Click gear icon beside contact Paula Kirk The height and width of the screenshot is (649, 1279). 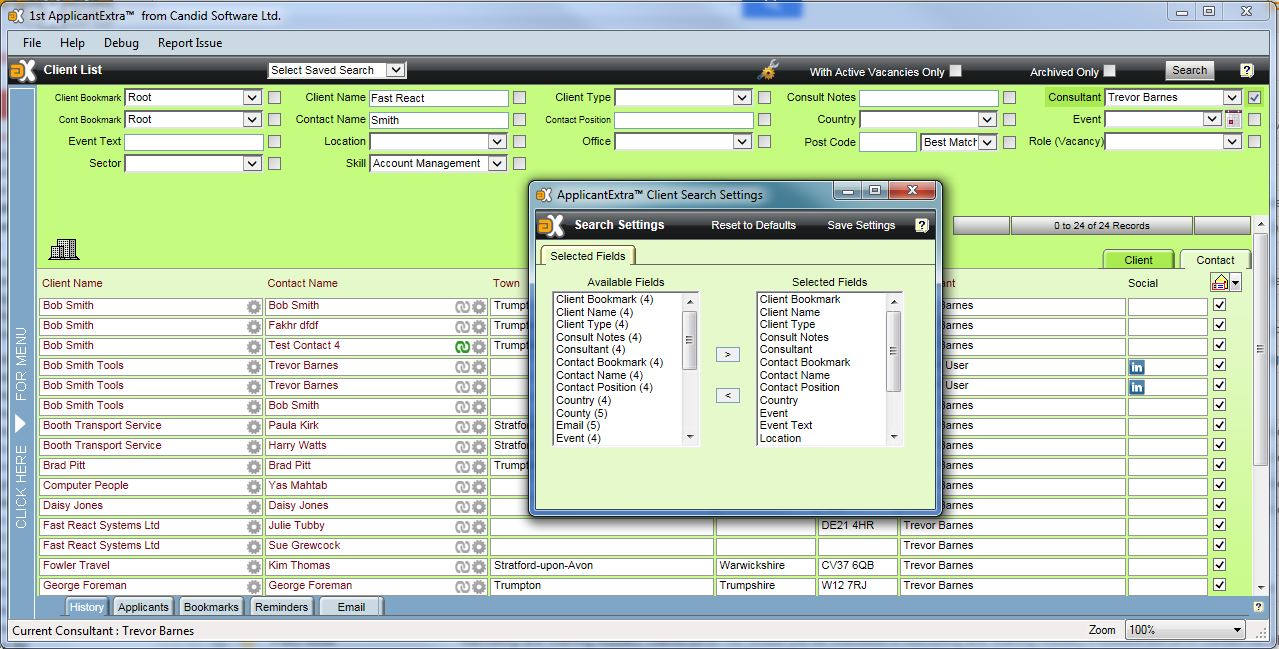click(x=479, y=426)
